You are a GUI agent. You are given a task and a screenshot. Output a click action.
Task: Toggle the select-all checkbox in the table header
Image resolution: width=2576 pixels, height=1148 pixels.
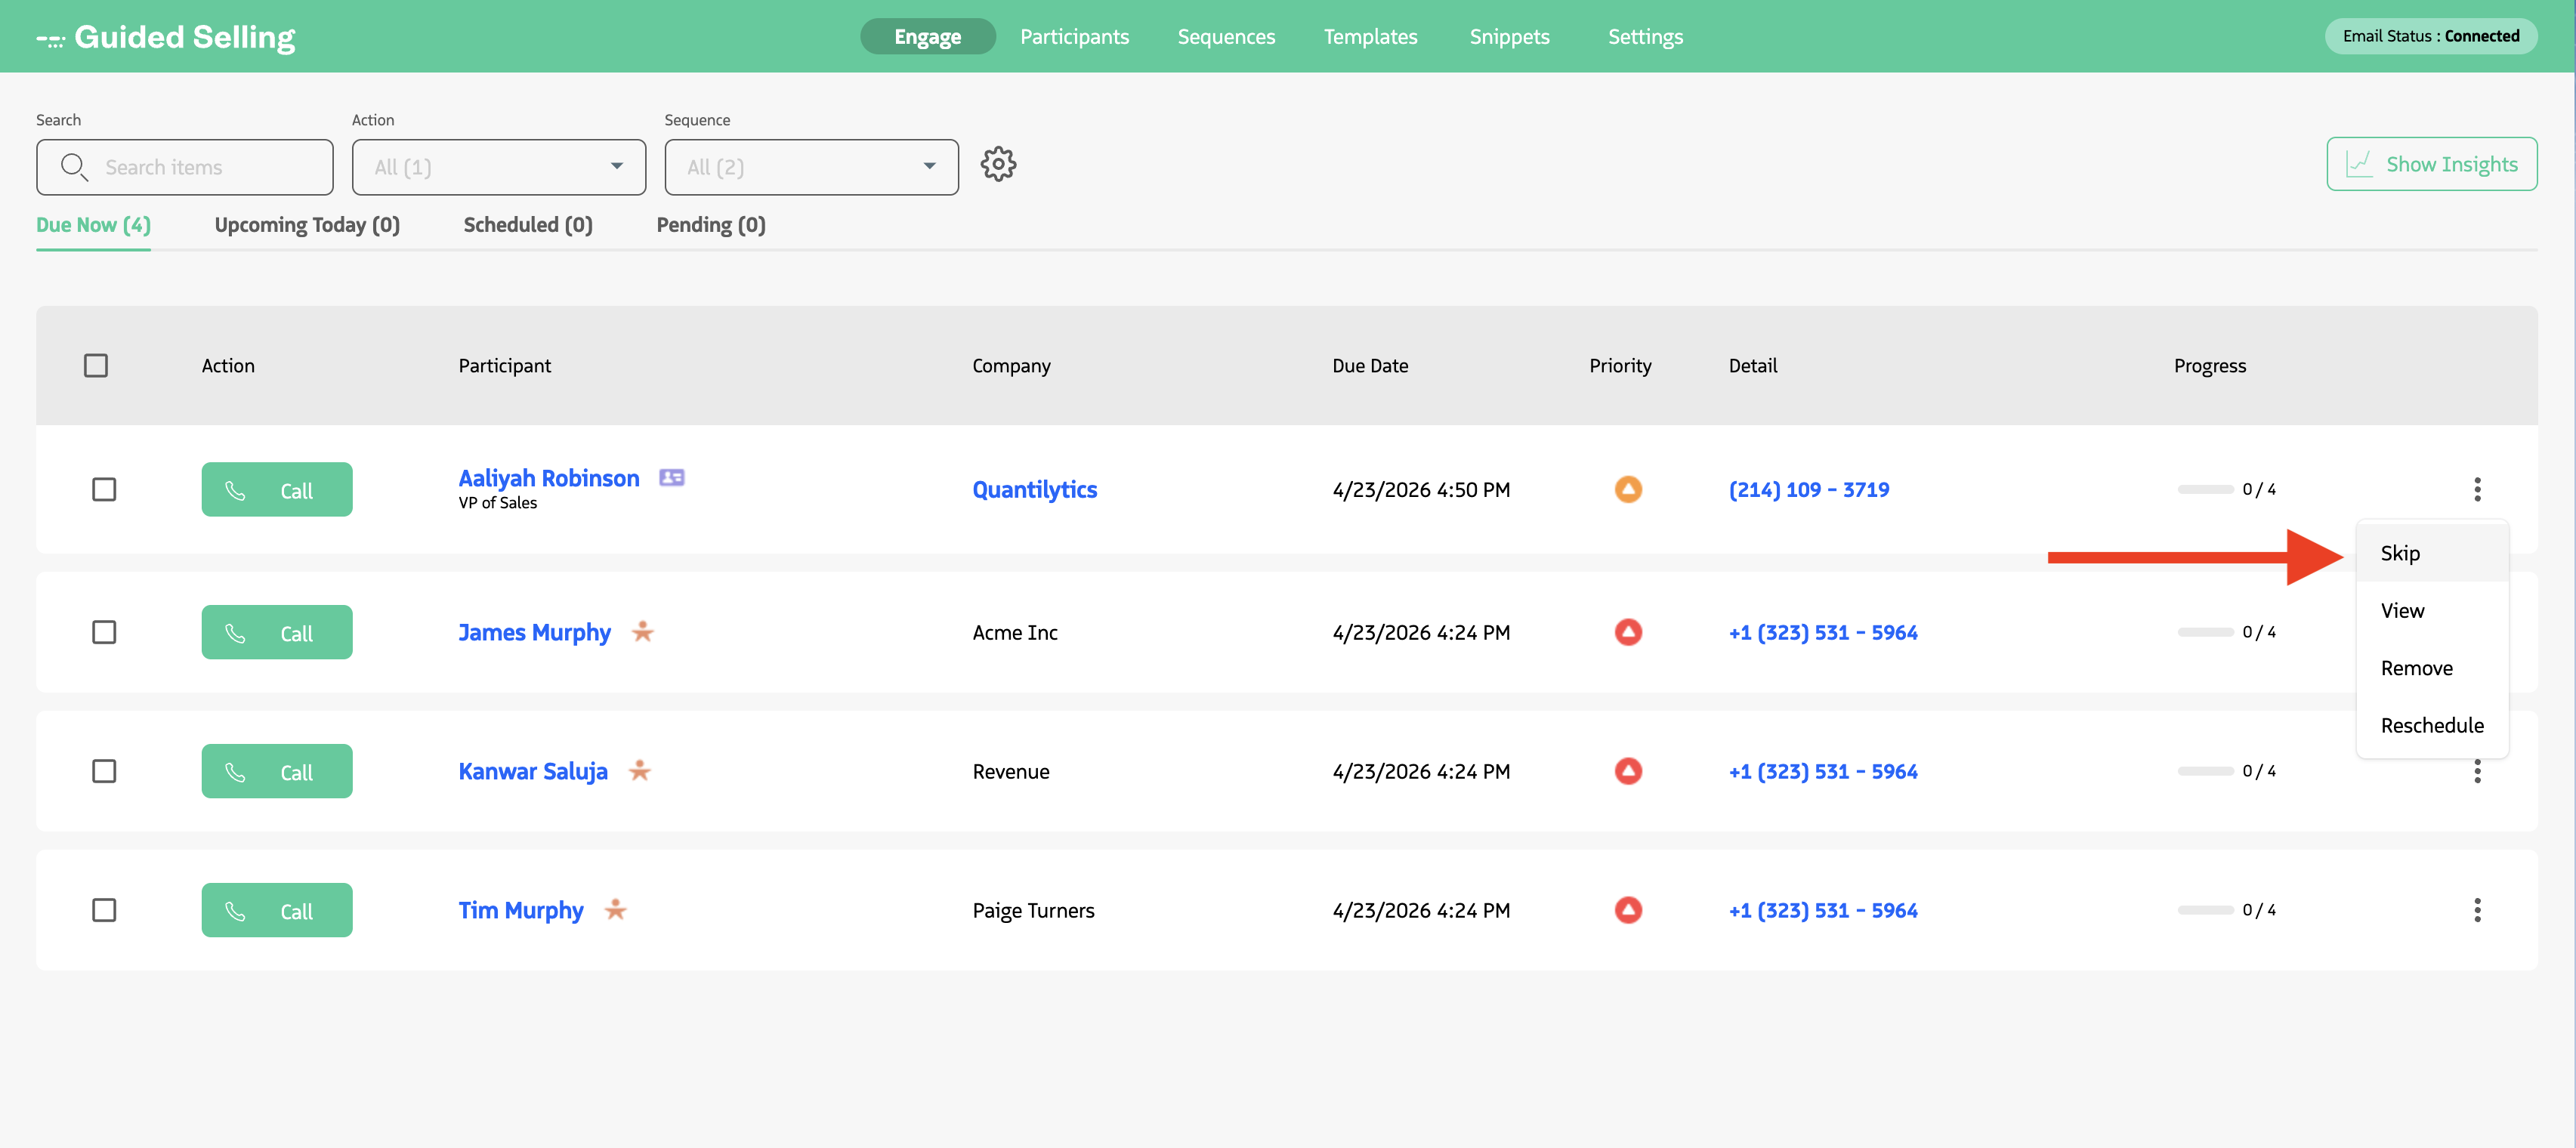pyautogui.click(x=96, y=366)
